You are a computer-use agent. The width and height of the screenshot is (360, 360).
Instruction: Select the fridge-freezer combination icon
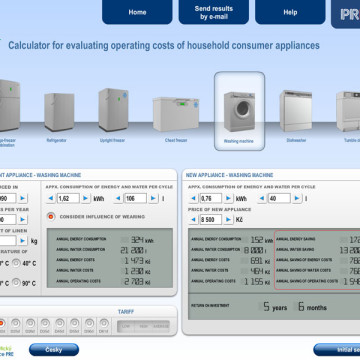10,105
